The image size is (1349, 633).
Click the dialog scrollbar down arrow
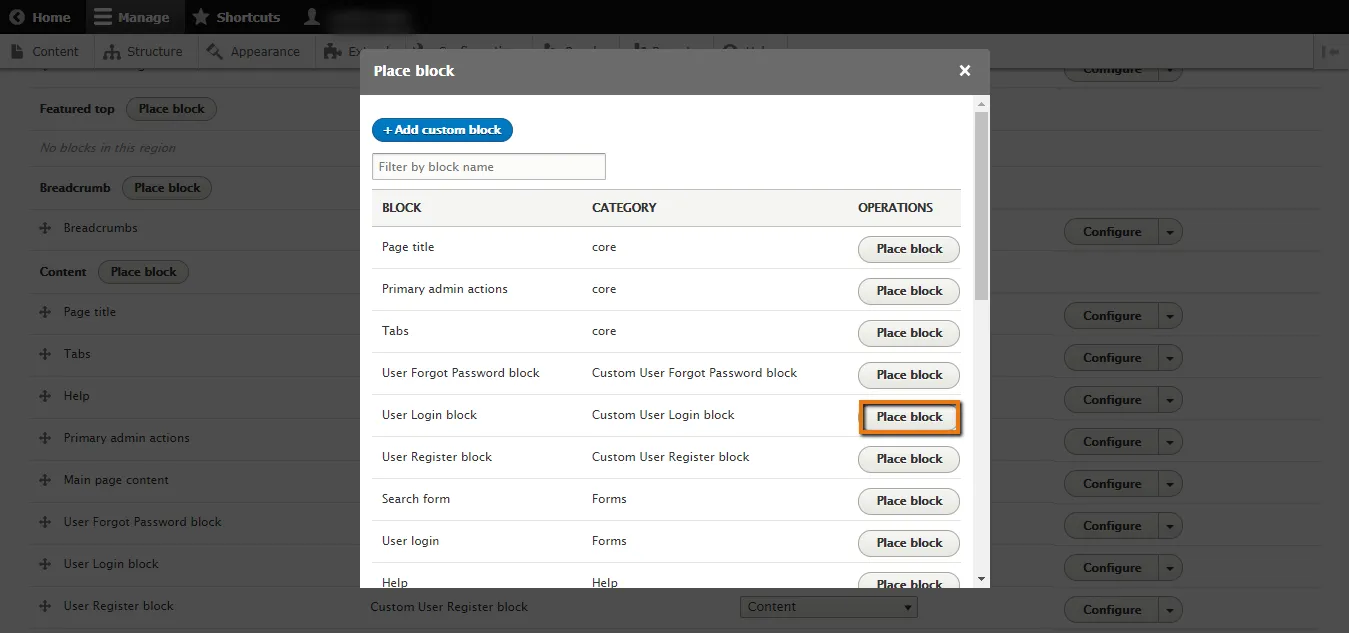[981, 578]
